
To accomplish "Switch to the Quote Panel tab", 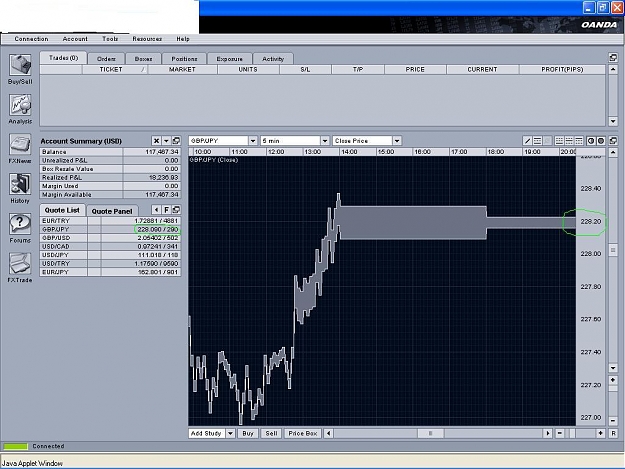I will [112, 211].
